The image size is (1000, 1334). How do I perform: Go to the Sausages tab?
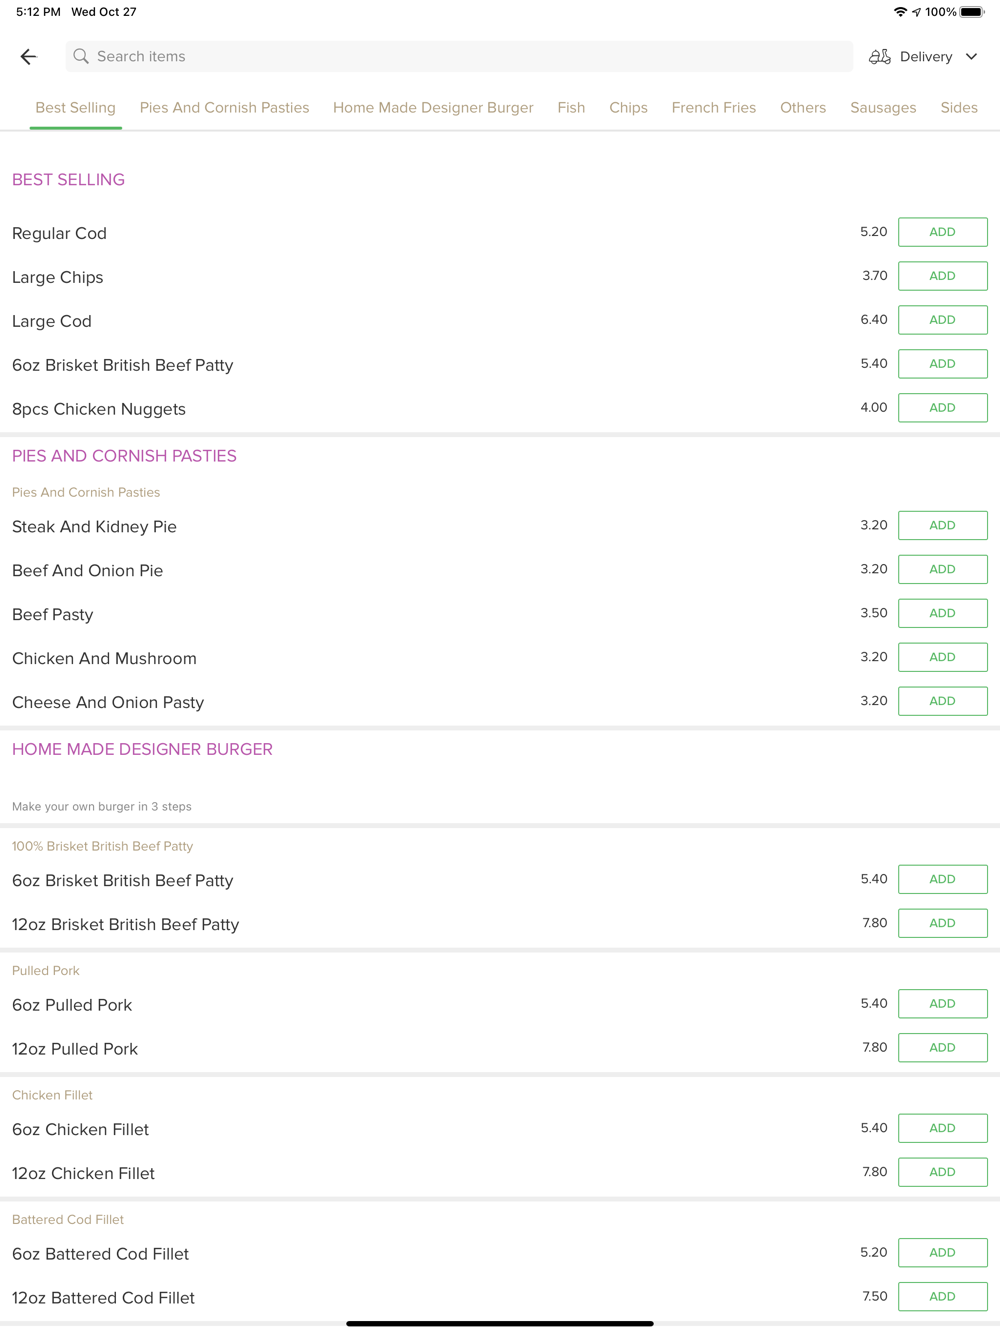point(883,108)
